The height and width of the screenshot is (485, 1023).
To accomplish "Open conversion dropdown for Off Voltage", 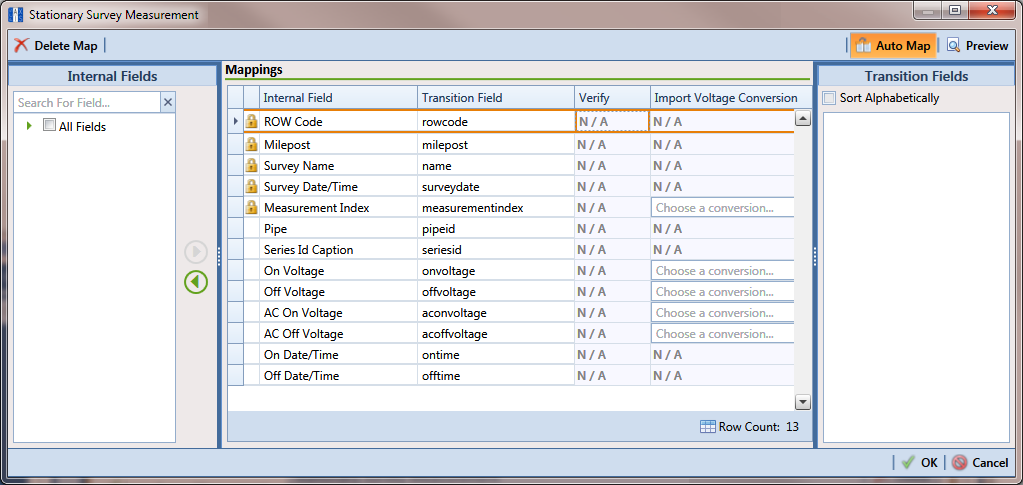I will tap(722, 291).
